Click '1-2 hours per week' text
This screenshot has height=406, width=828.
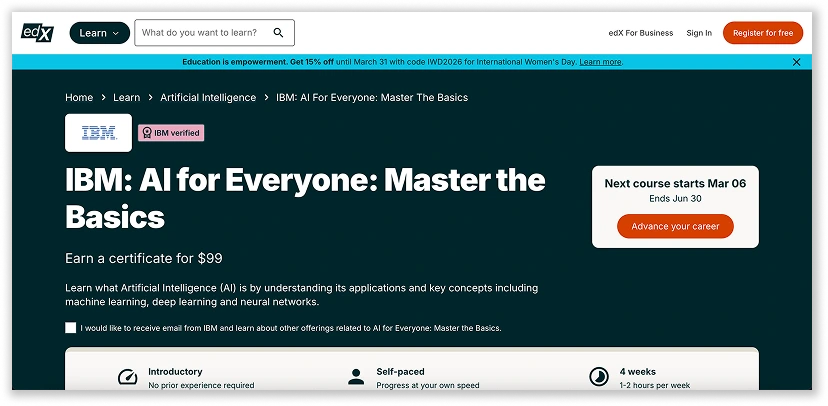[655, 385]
